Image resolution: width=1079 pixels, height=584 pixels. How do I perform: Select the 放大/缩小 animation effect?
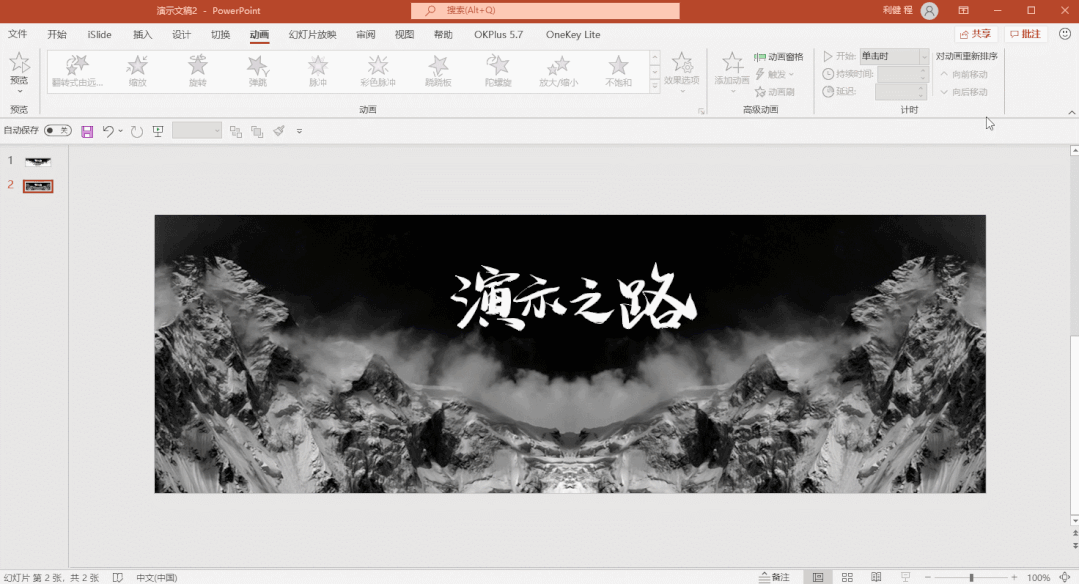point(558,71)
